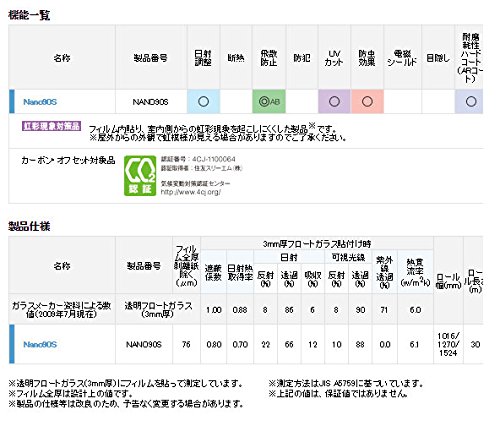Click the 日射熱取得率 column header
This screenshot has width=500, height=426.
(x=240, y=273)
